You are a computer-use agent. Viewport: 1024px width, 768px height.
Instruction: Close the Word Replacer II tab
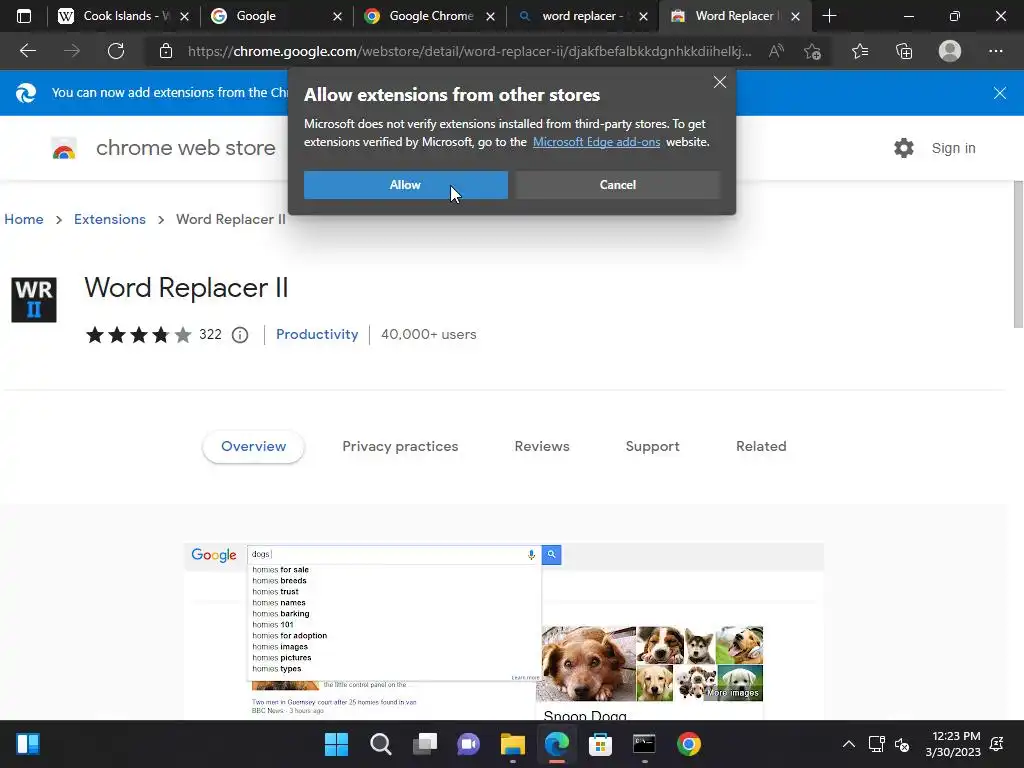click(795, 16)
